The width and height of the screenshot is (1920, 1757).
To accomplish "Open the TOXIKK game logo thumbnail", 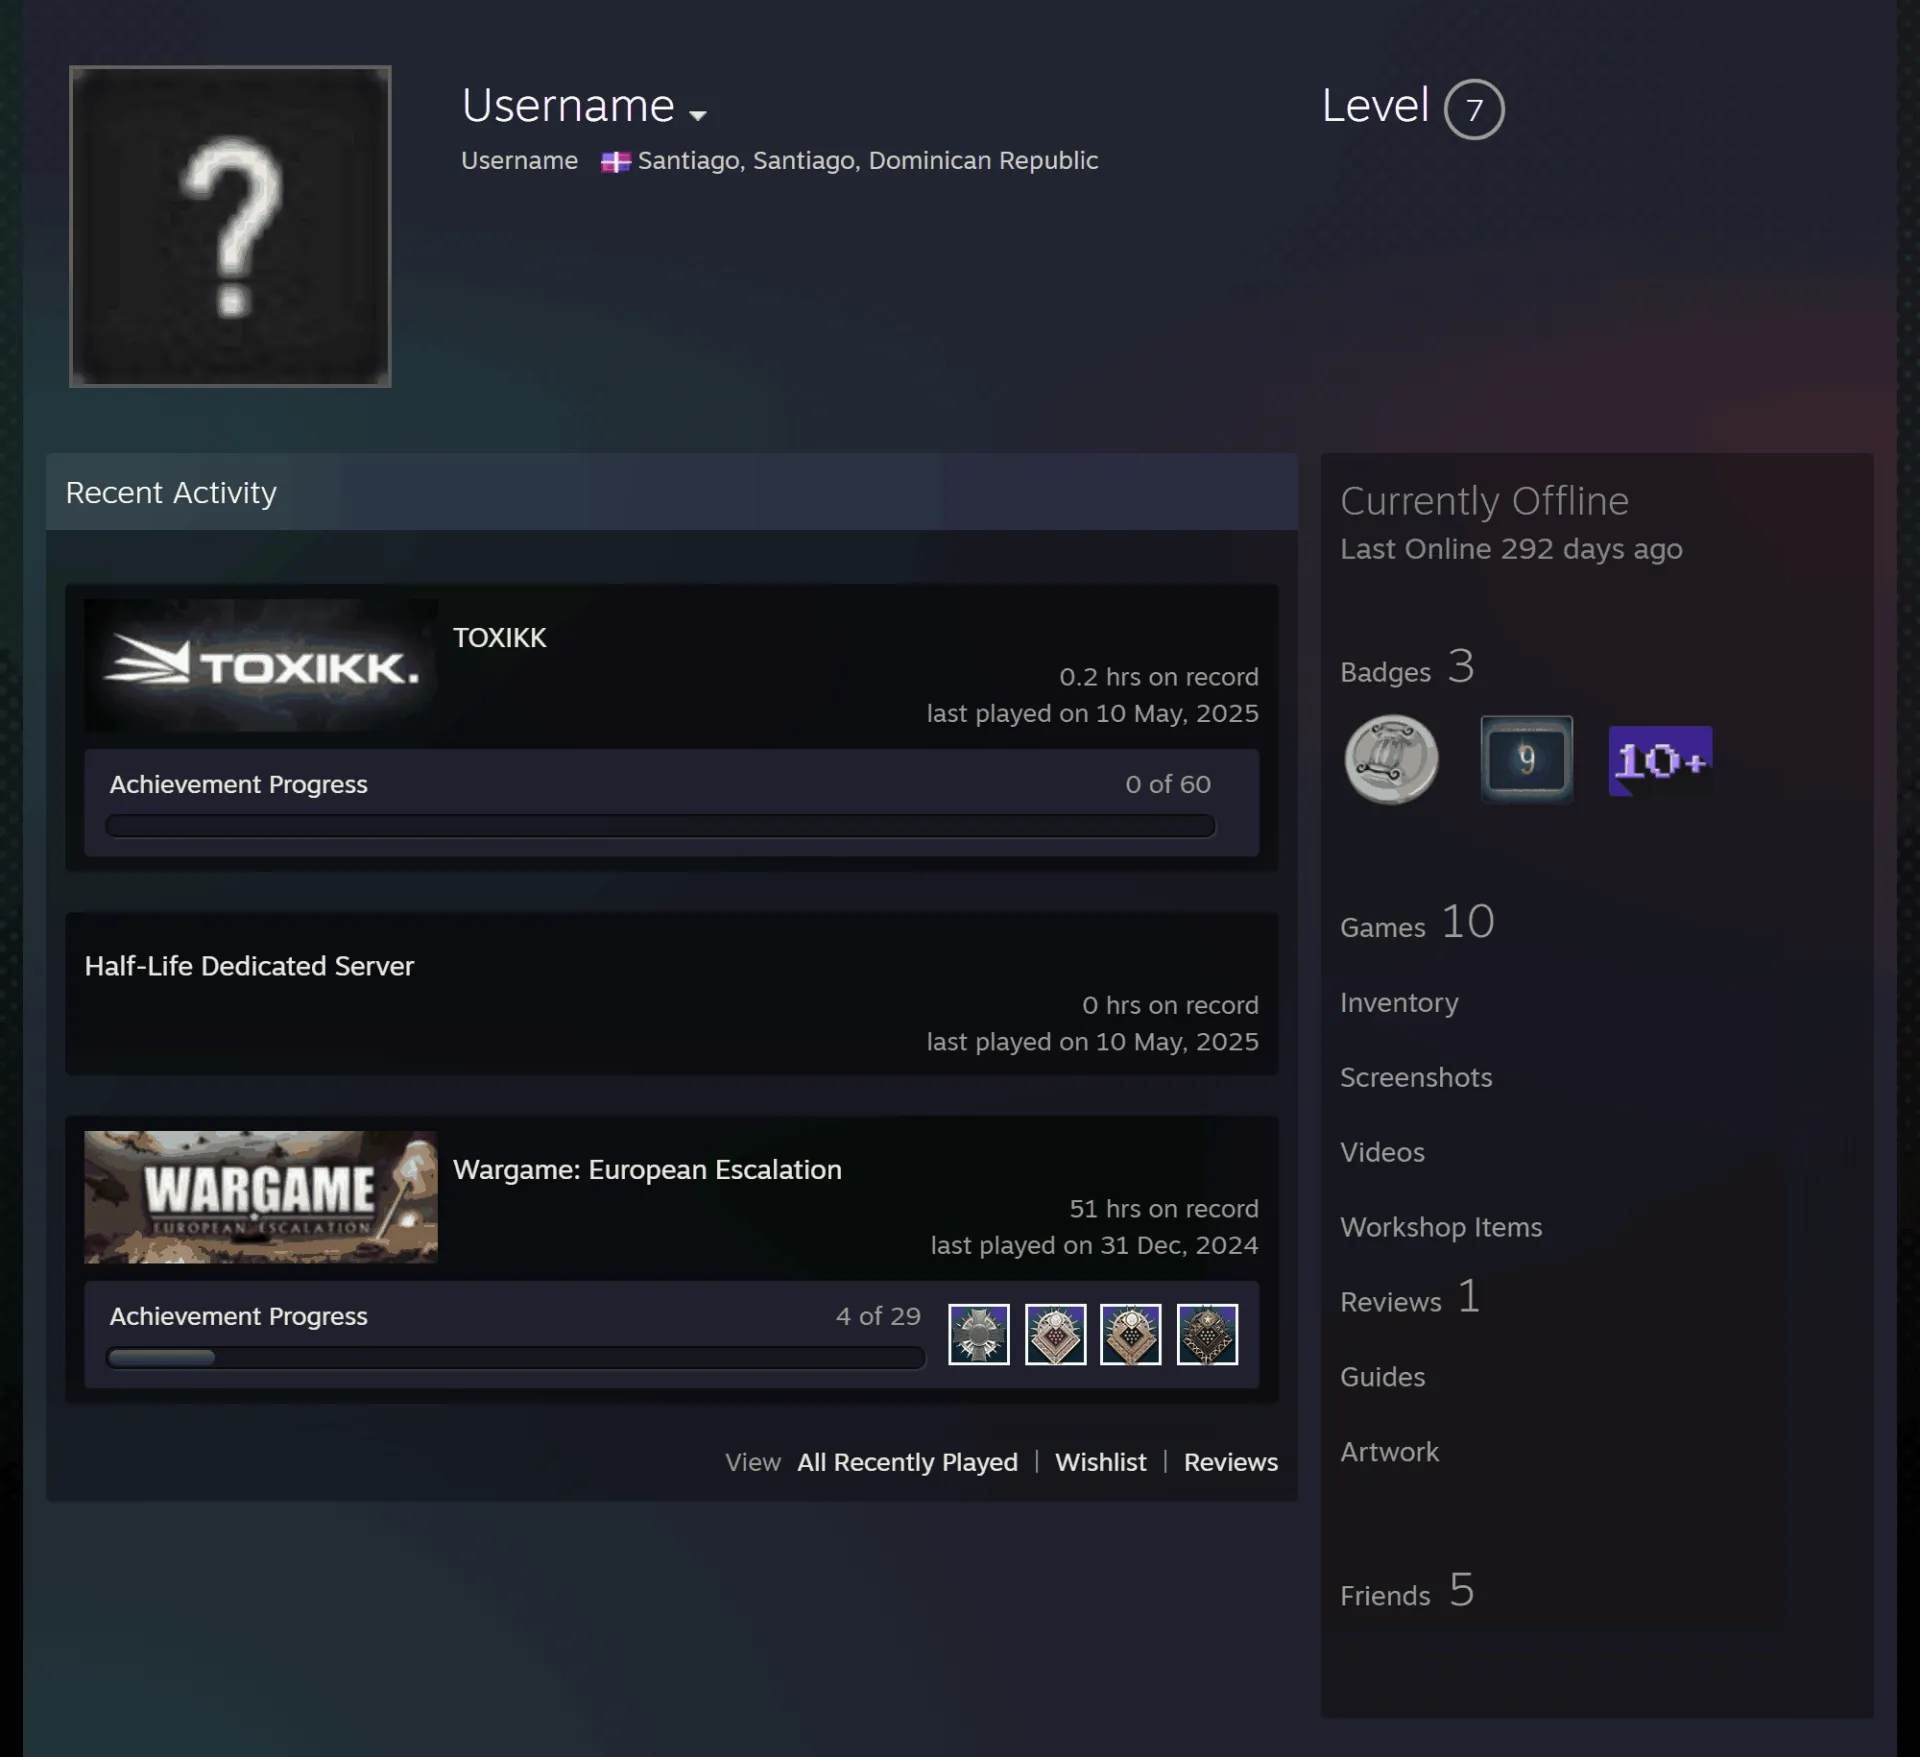I will click(261, 665).
